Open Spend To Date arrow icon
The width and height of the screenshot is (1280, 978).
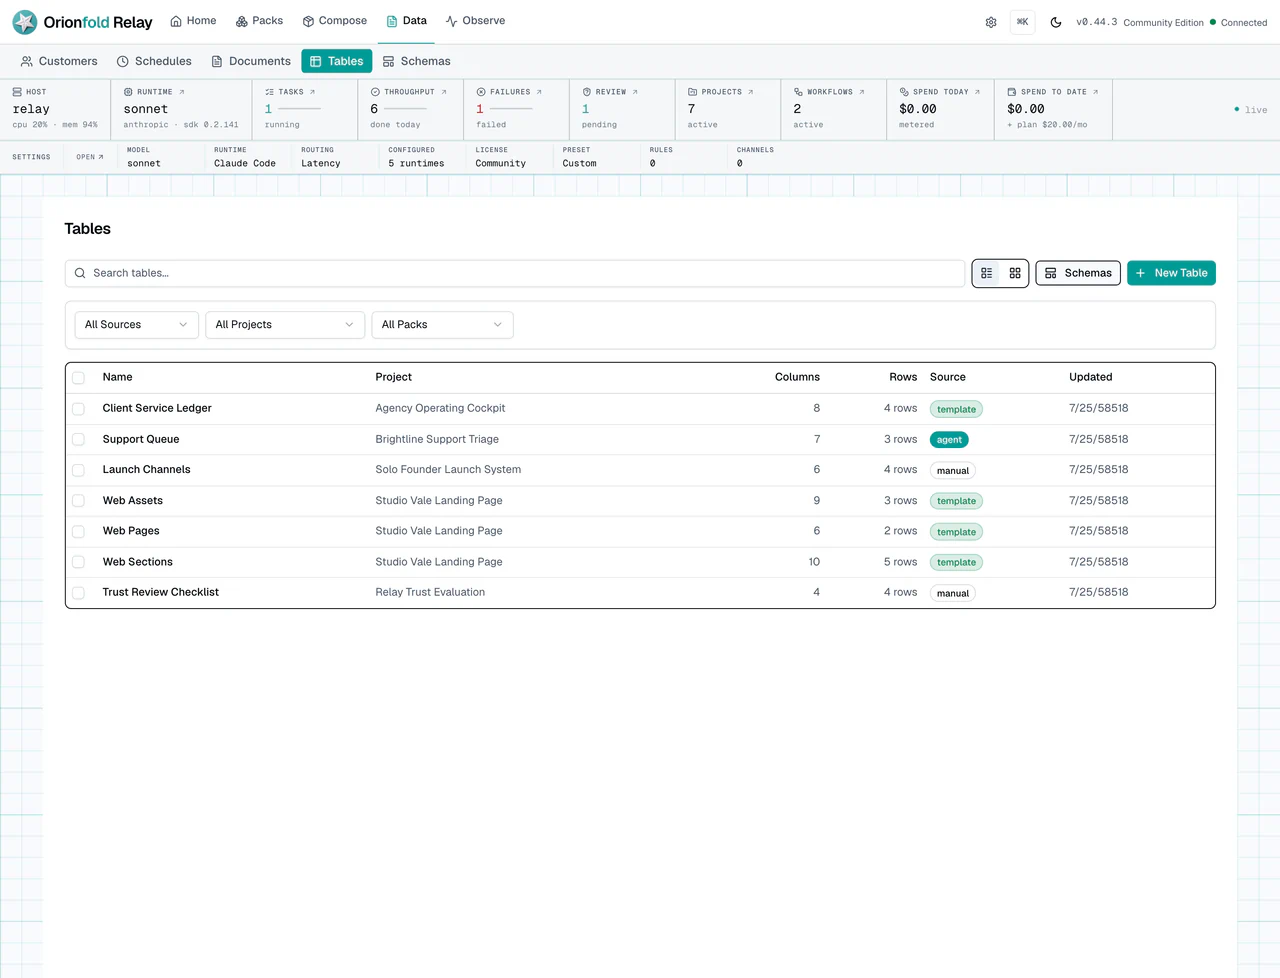coord(1095,92)
